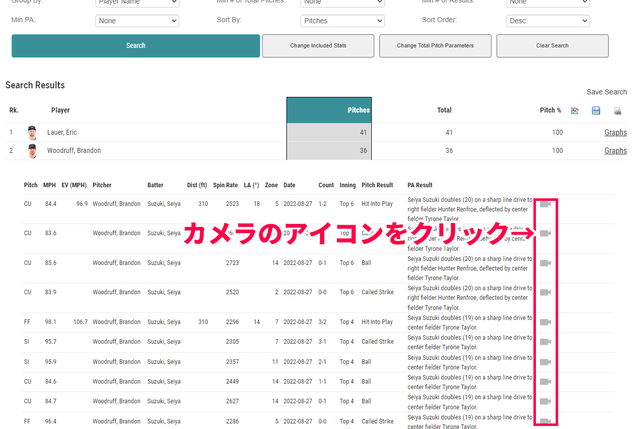Click the Total column header
Viewport: 640px width, 429px height.
pyautogui.click(x=444, y=110)
